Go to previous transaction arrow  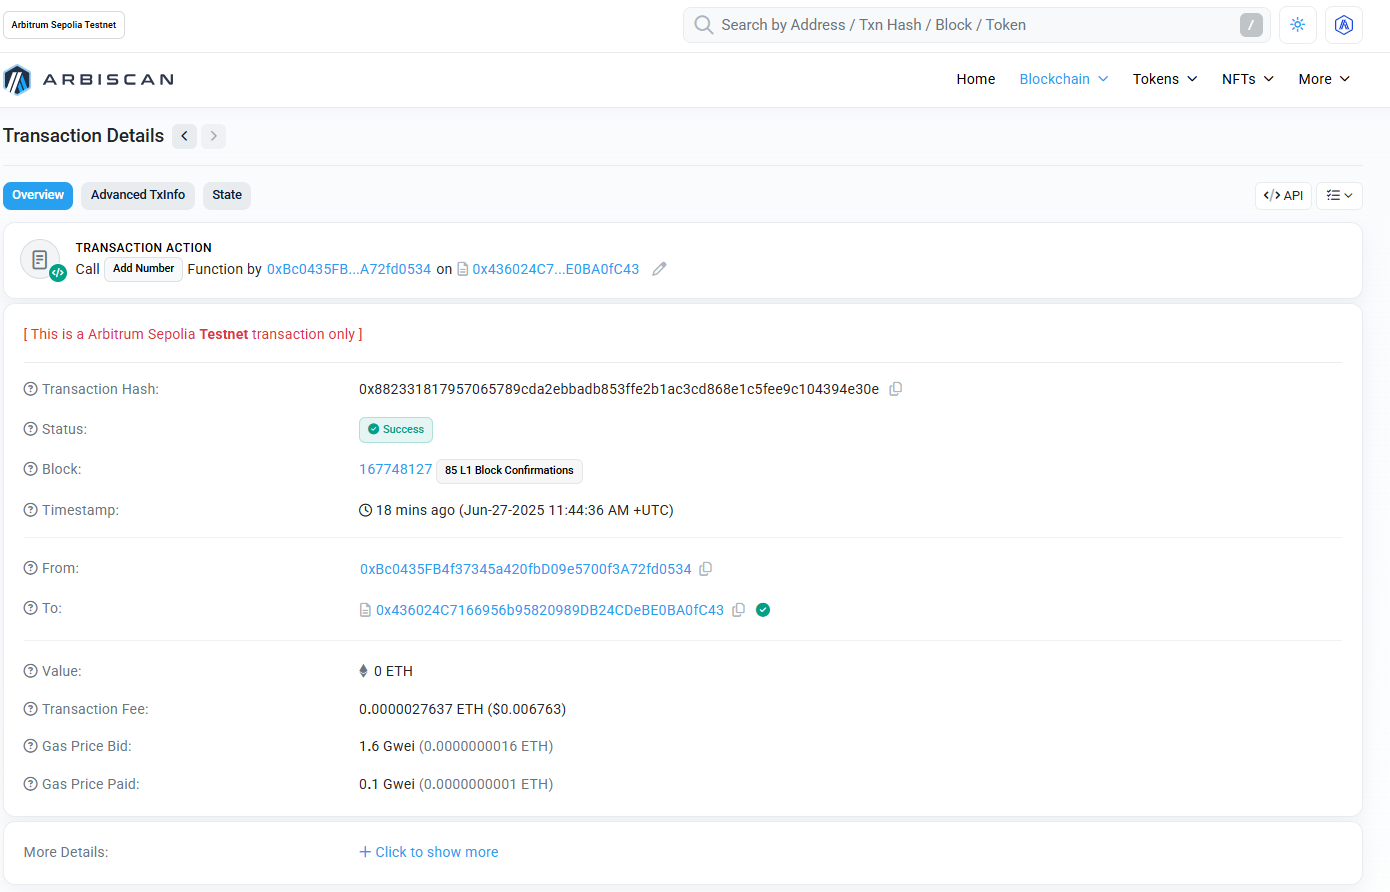pos(184,136)
